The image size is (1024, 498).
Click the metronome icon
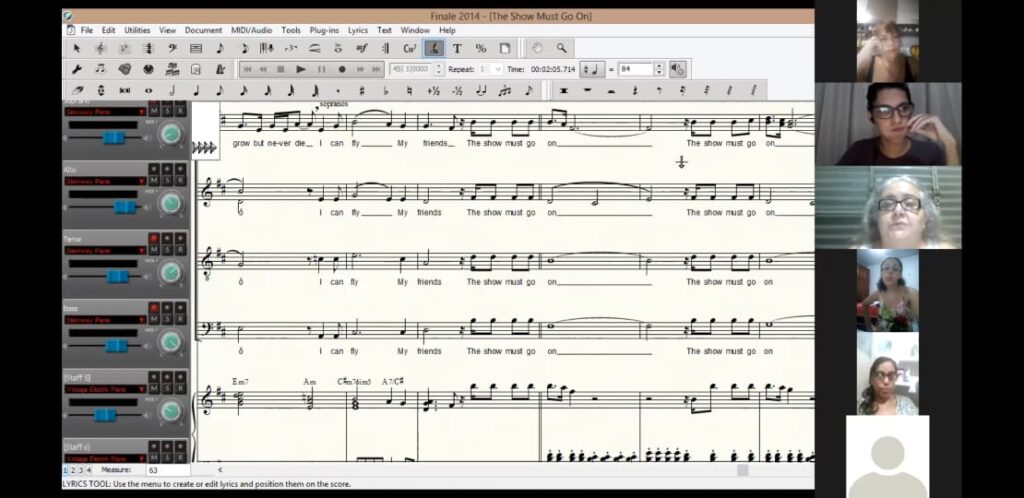point(220,69)
